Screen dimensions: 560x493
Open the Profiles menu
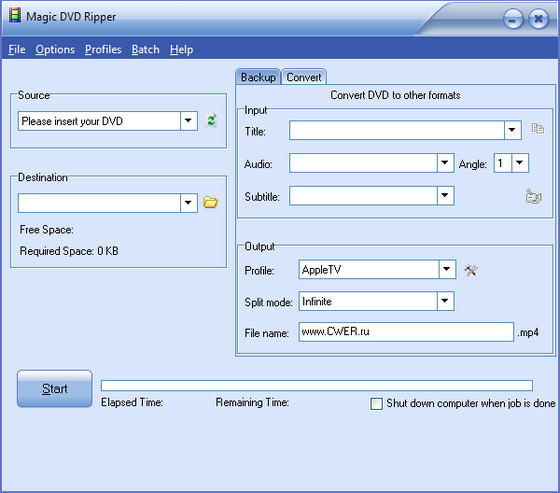[x=103, y=49]
